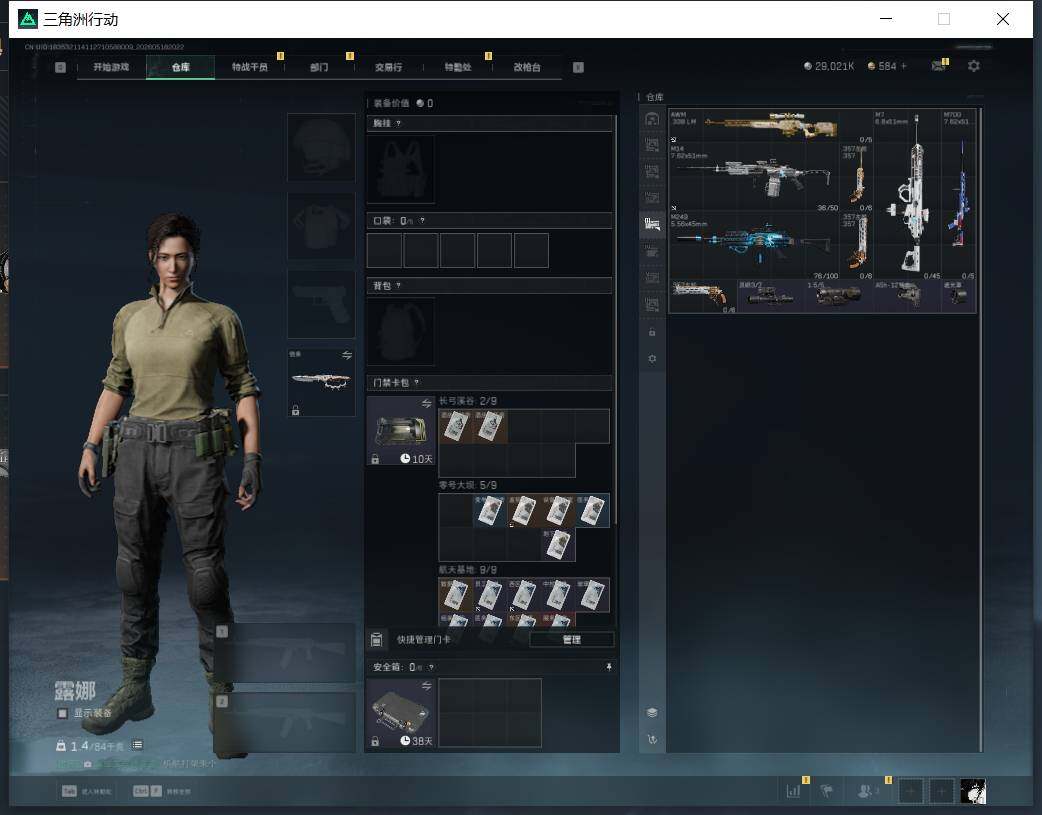This screenshot has height=815, width=1042.
Task: Click the empty pistol slot
Action: click(x=321, y=304)
